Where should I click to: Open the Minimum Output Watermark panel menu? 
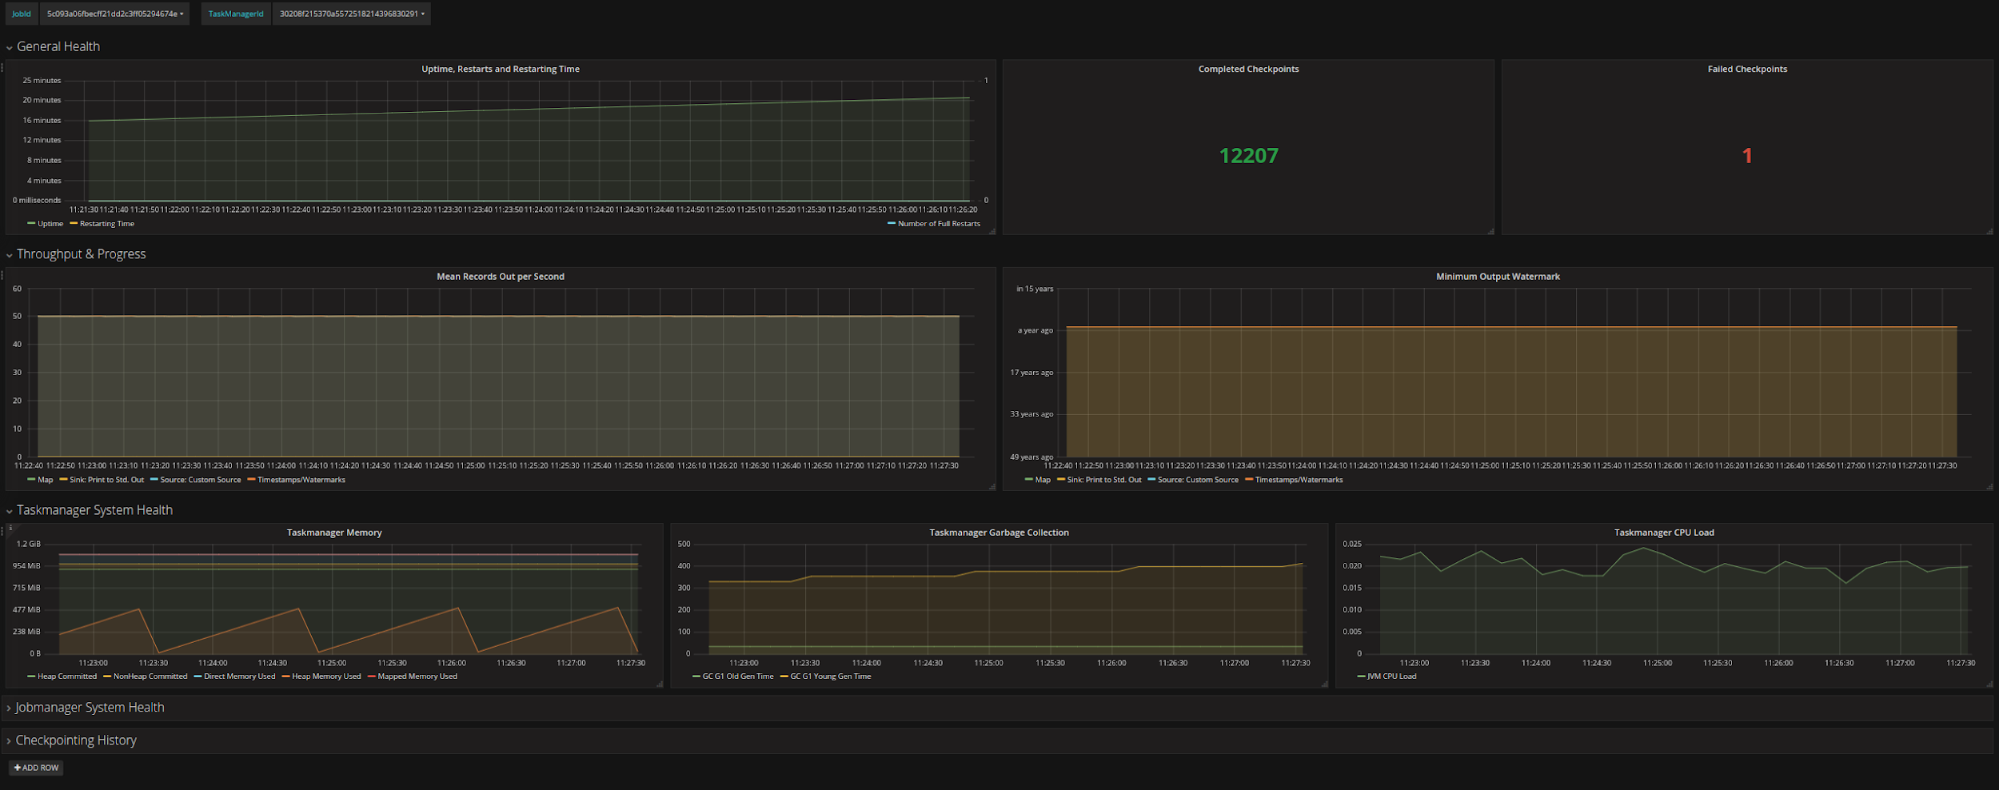(1497, 277)
